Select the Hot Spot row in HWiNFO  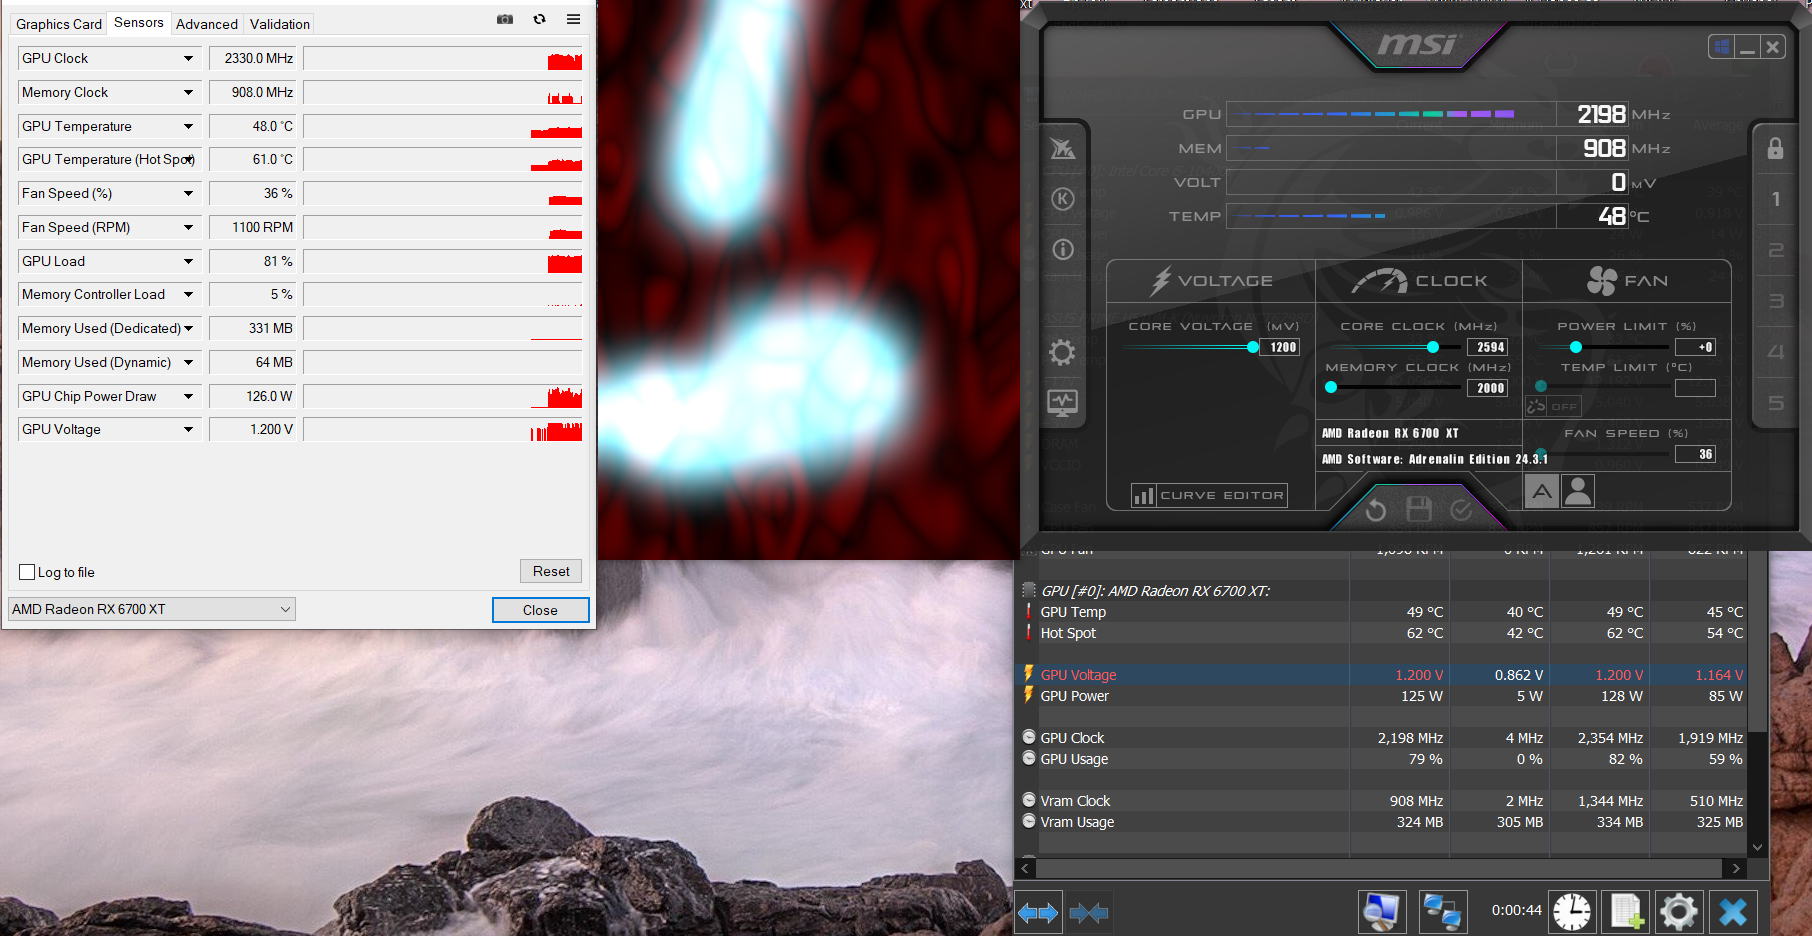tap(1382, 633)
